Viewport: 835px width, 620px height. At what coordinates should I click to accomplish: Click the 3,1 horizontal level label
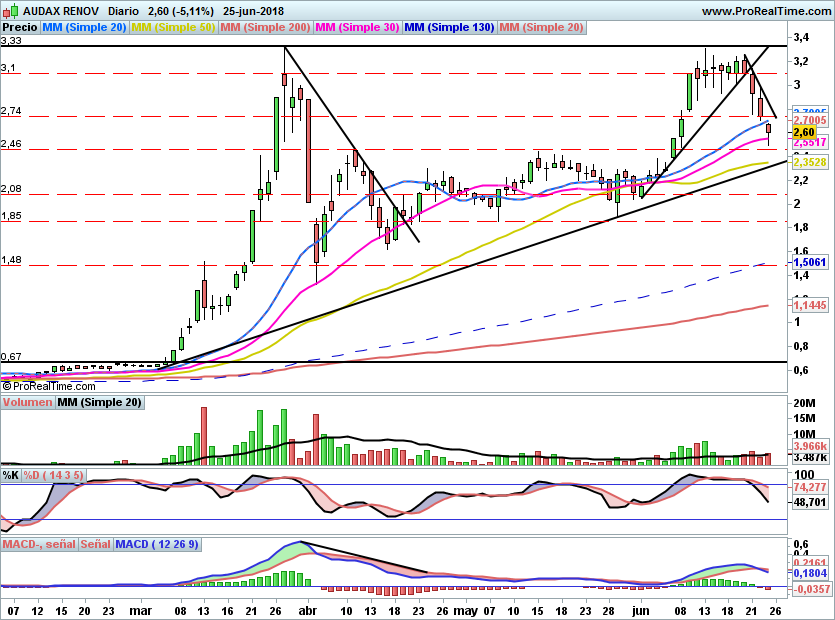[8, 68]
